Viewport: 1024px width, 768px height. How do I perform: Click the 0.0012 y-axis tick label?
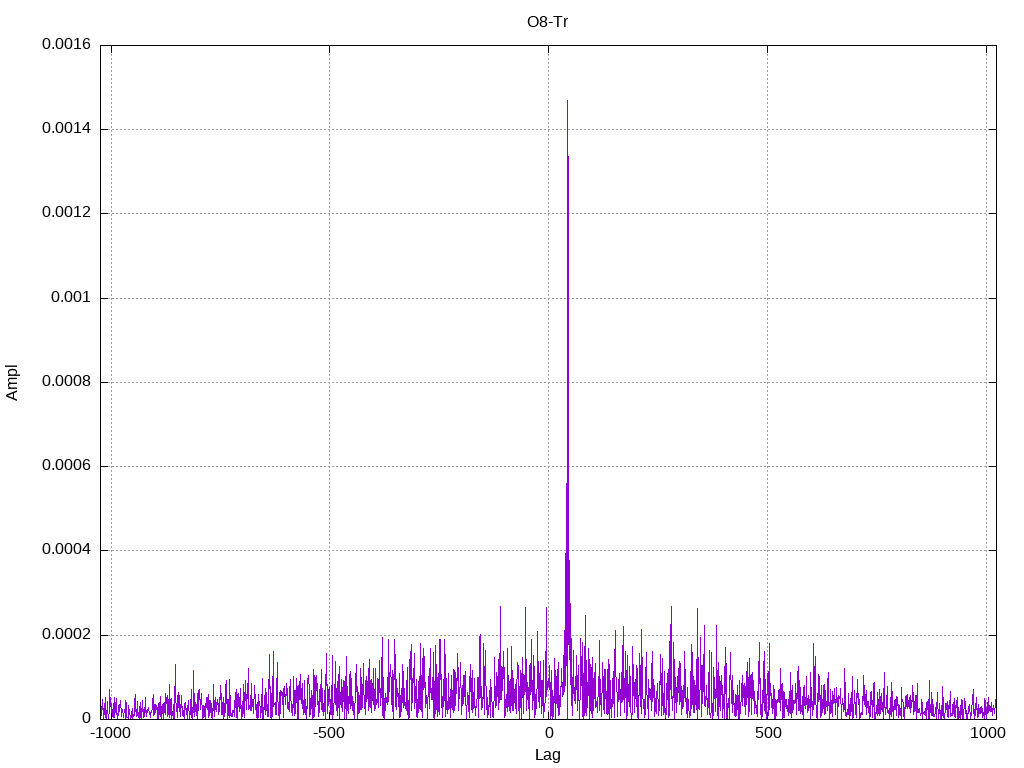(66, 213)
